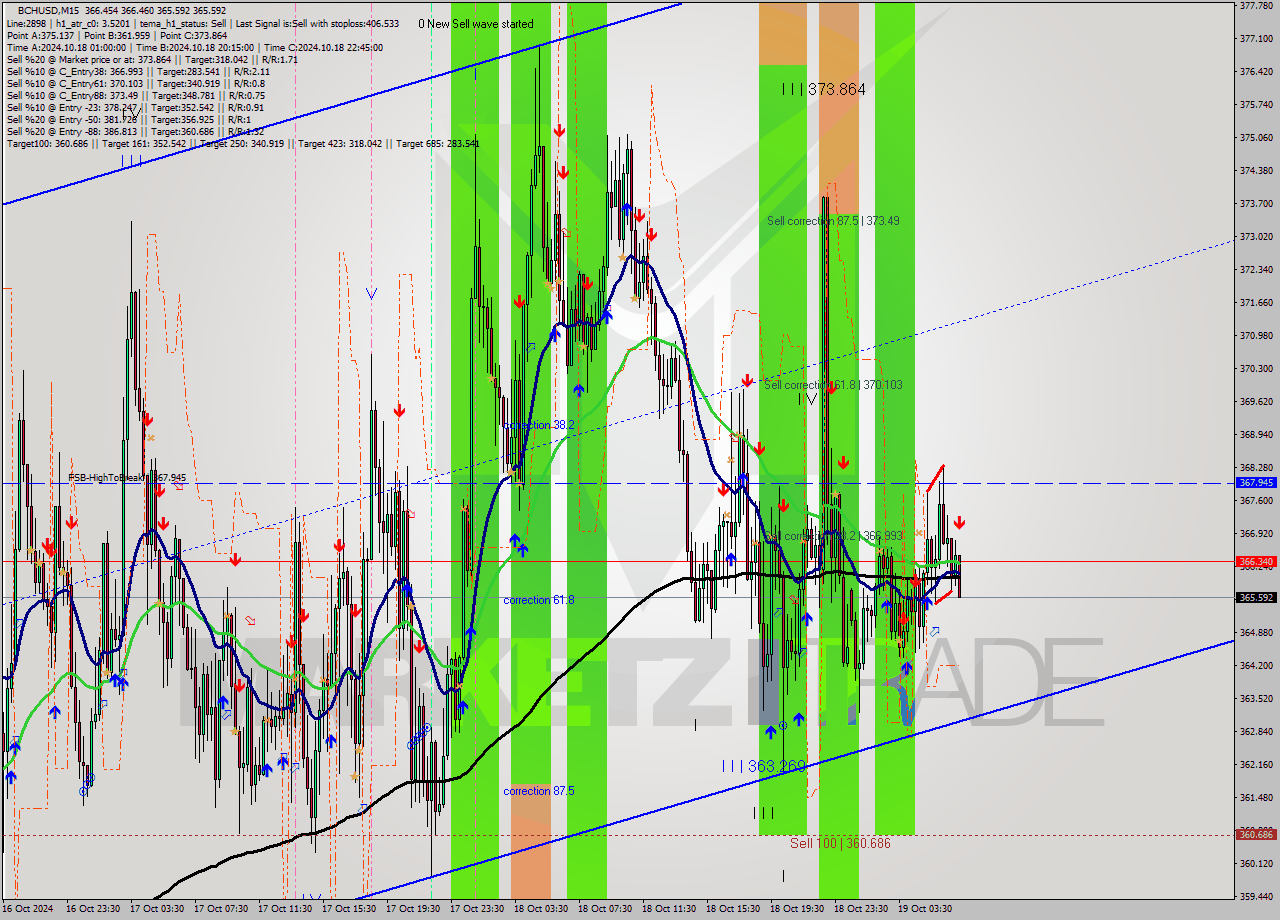
Task: Click the '17 Oct 03:30' time axis label
Action: (157, 909)
